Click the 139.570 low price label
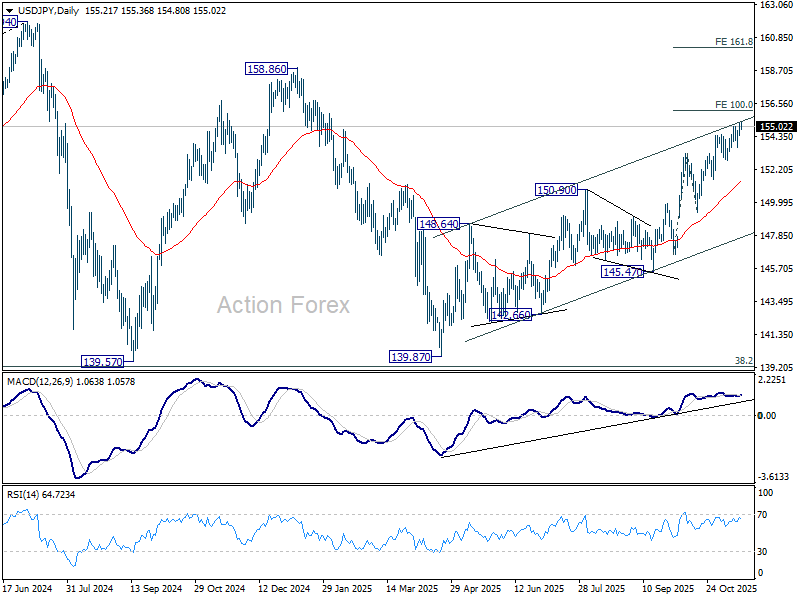800x600 pixels. 103,362
